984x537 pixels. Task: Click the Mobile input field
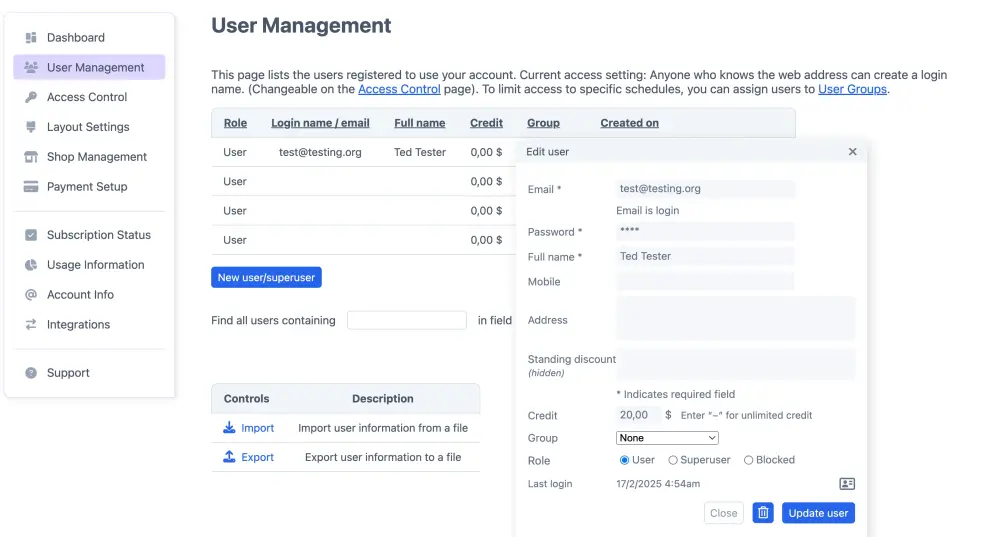[x=705, y=281]
